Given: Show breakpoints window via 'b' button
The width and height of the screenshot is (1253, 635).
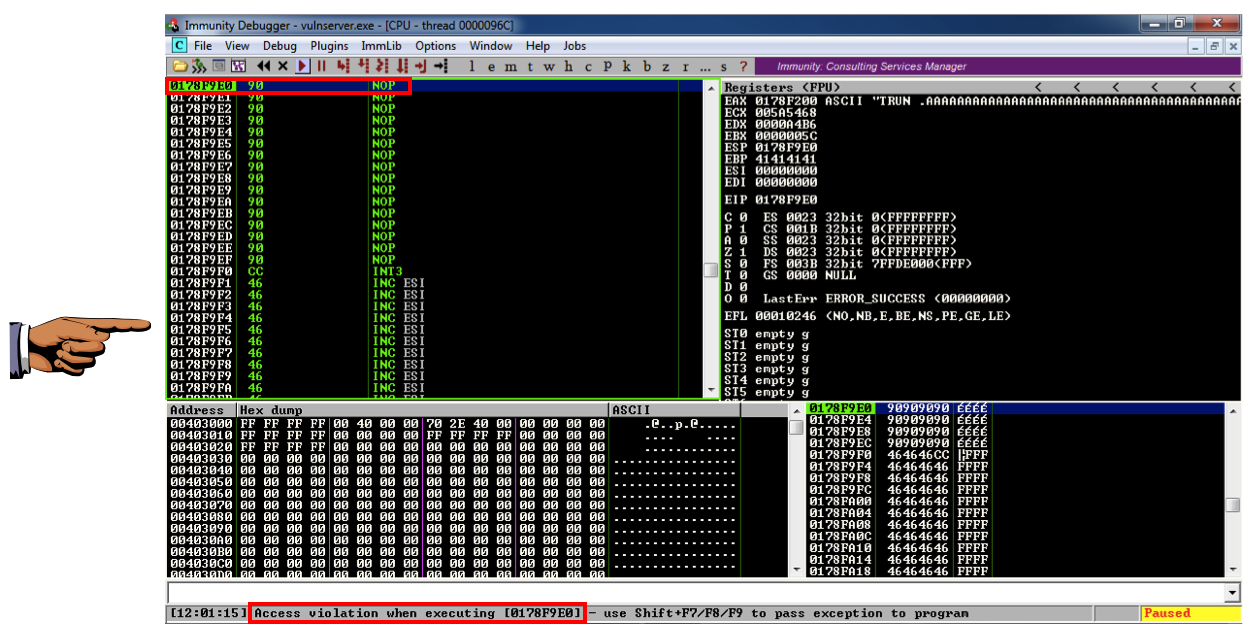Looking at the screenshot, I should pyautogui.click(x=647, y=66).
